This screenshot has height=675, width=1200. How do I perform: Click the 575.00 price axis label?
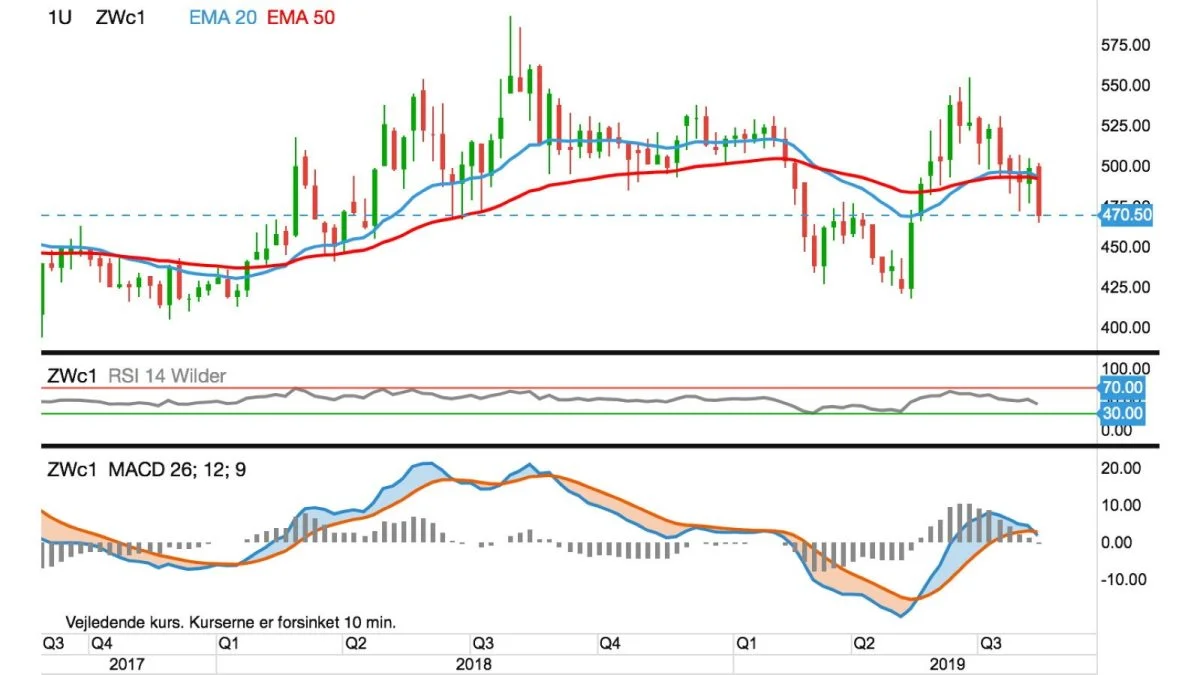click(x=1124, y=45)
